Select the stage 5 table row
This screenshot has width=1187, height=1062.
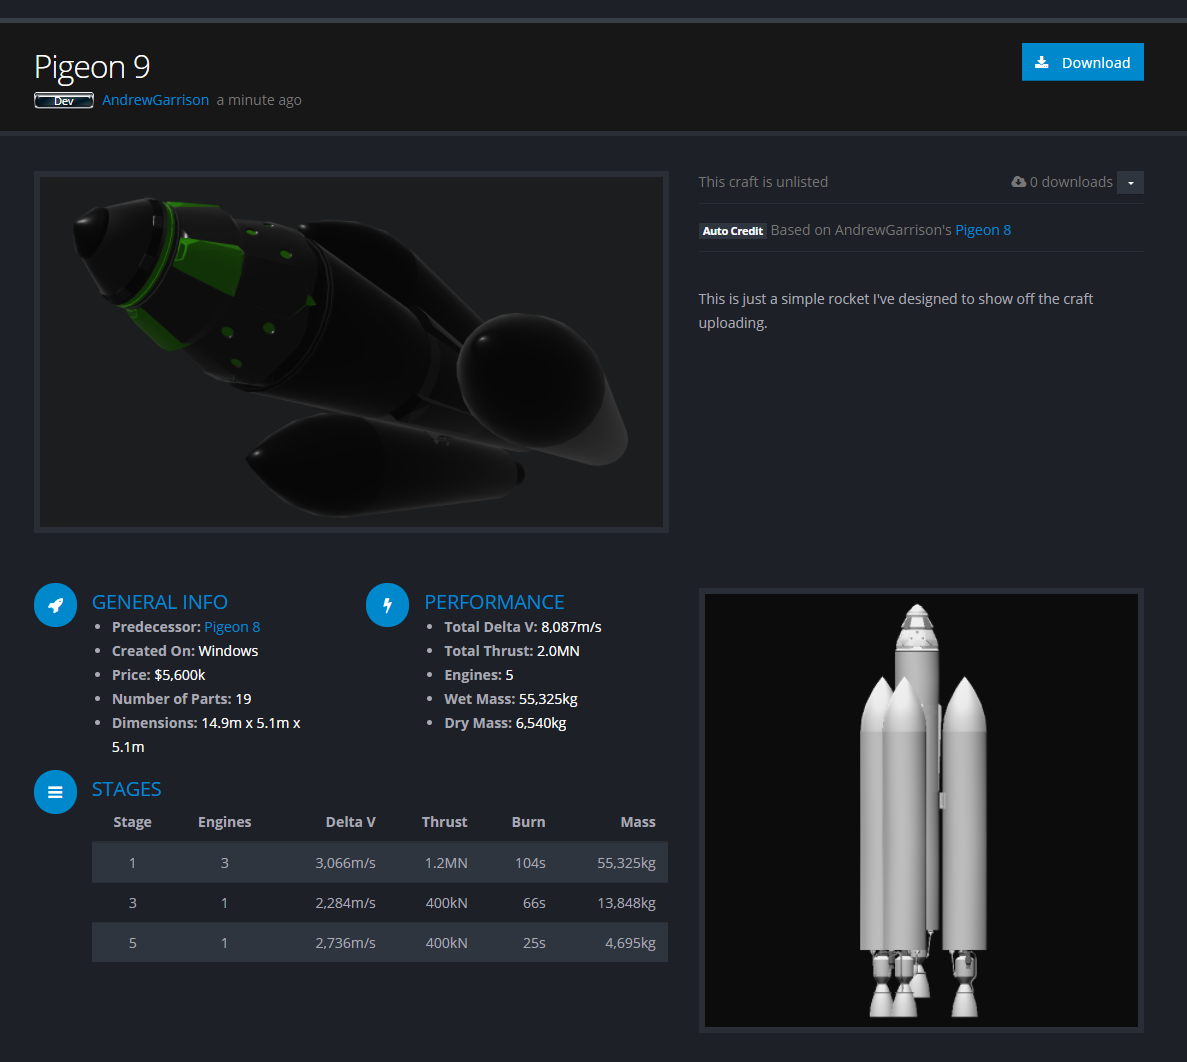tap(380, 943)
